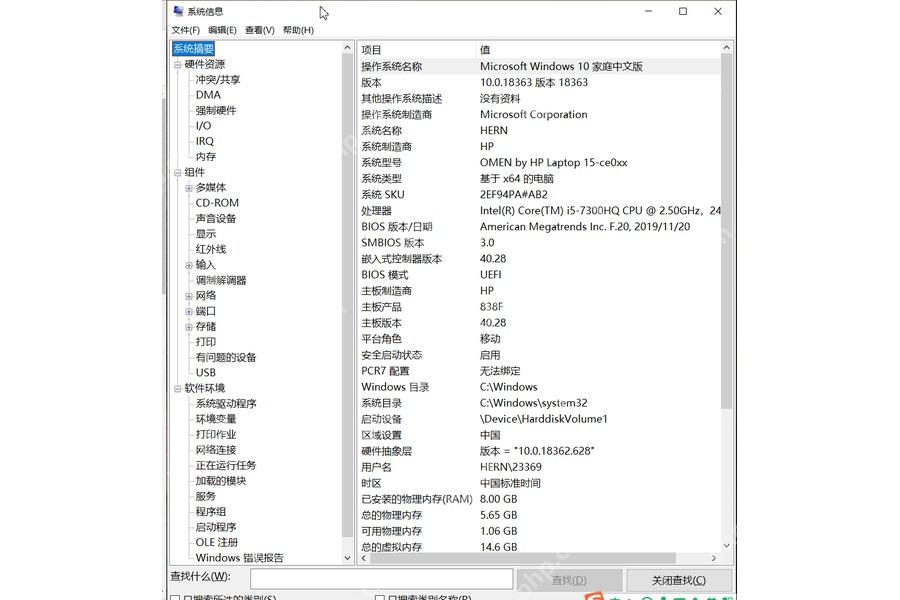Open the 帮助(H) menu
The width and height of the screenshot is (900, 600).
click(x=298, y=30)
